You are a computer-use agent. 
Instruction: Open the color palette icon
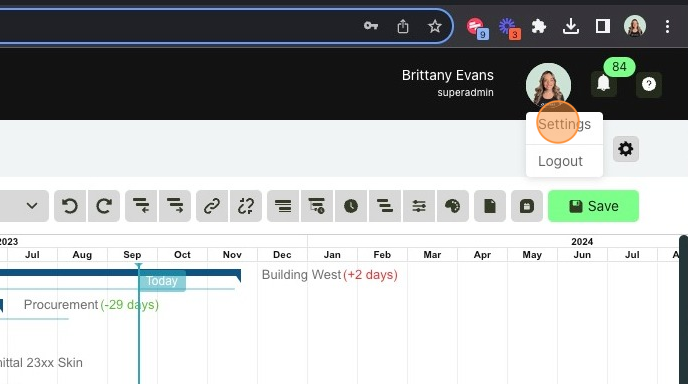coord(452,206)
